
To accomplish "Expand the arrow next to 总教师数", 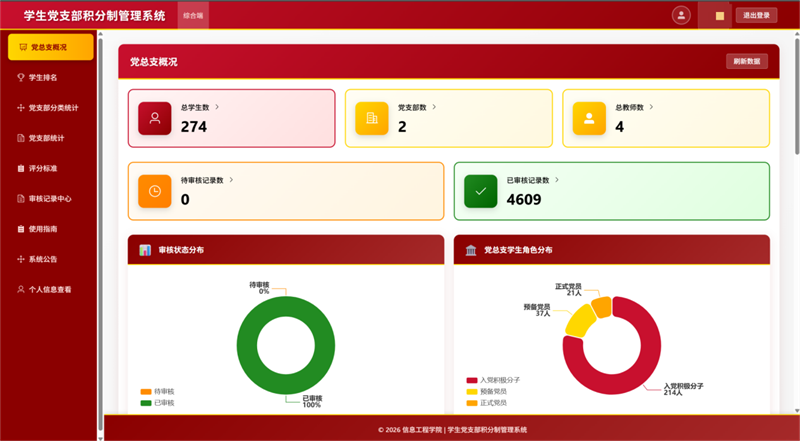I will click(x=652, y=106).
